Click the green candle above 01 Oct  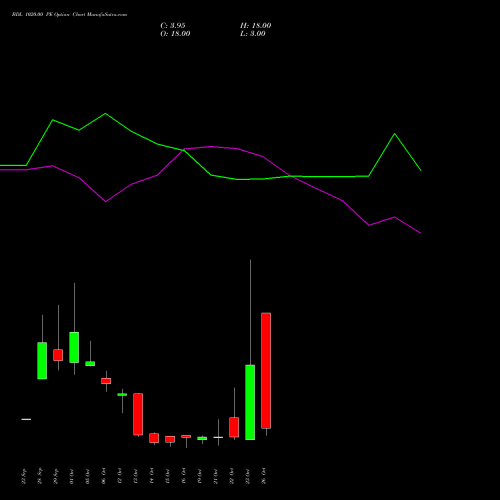(x=74, y=347)
